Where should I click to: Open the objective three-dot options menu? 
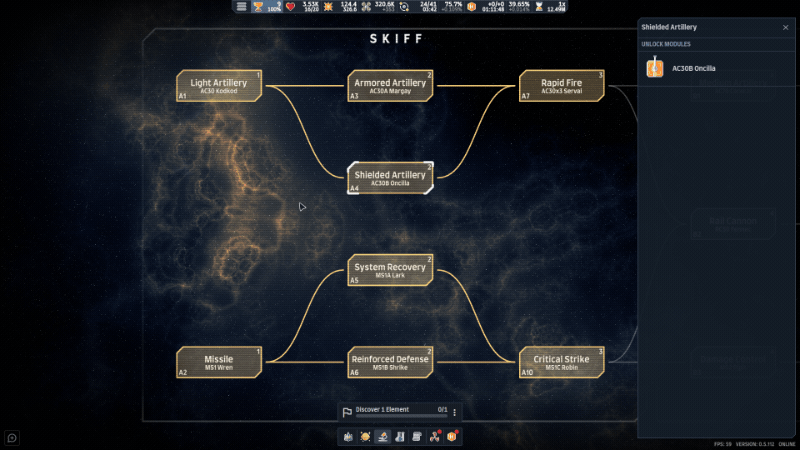[455, 412]
